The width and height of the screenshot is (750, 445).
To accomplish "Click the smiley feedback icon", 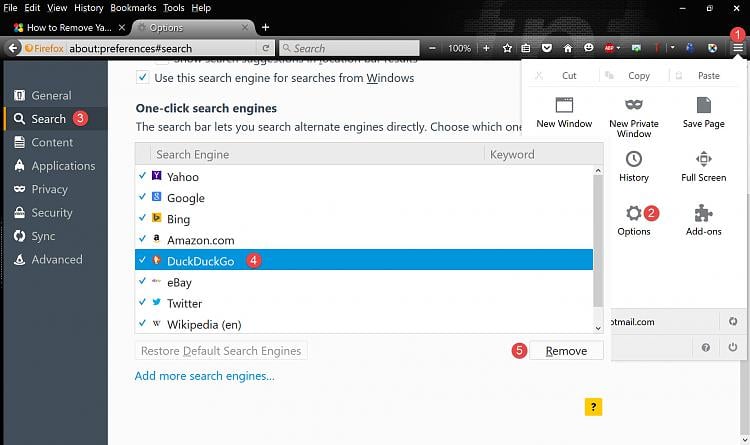I will click(x=589, y=48).
